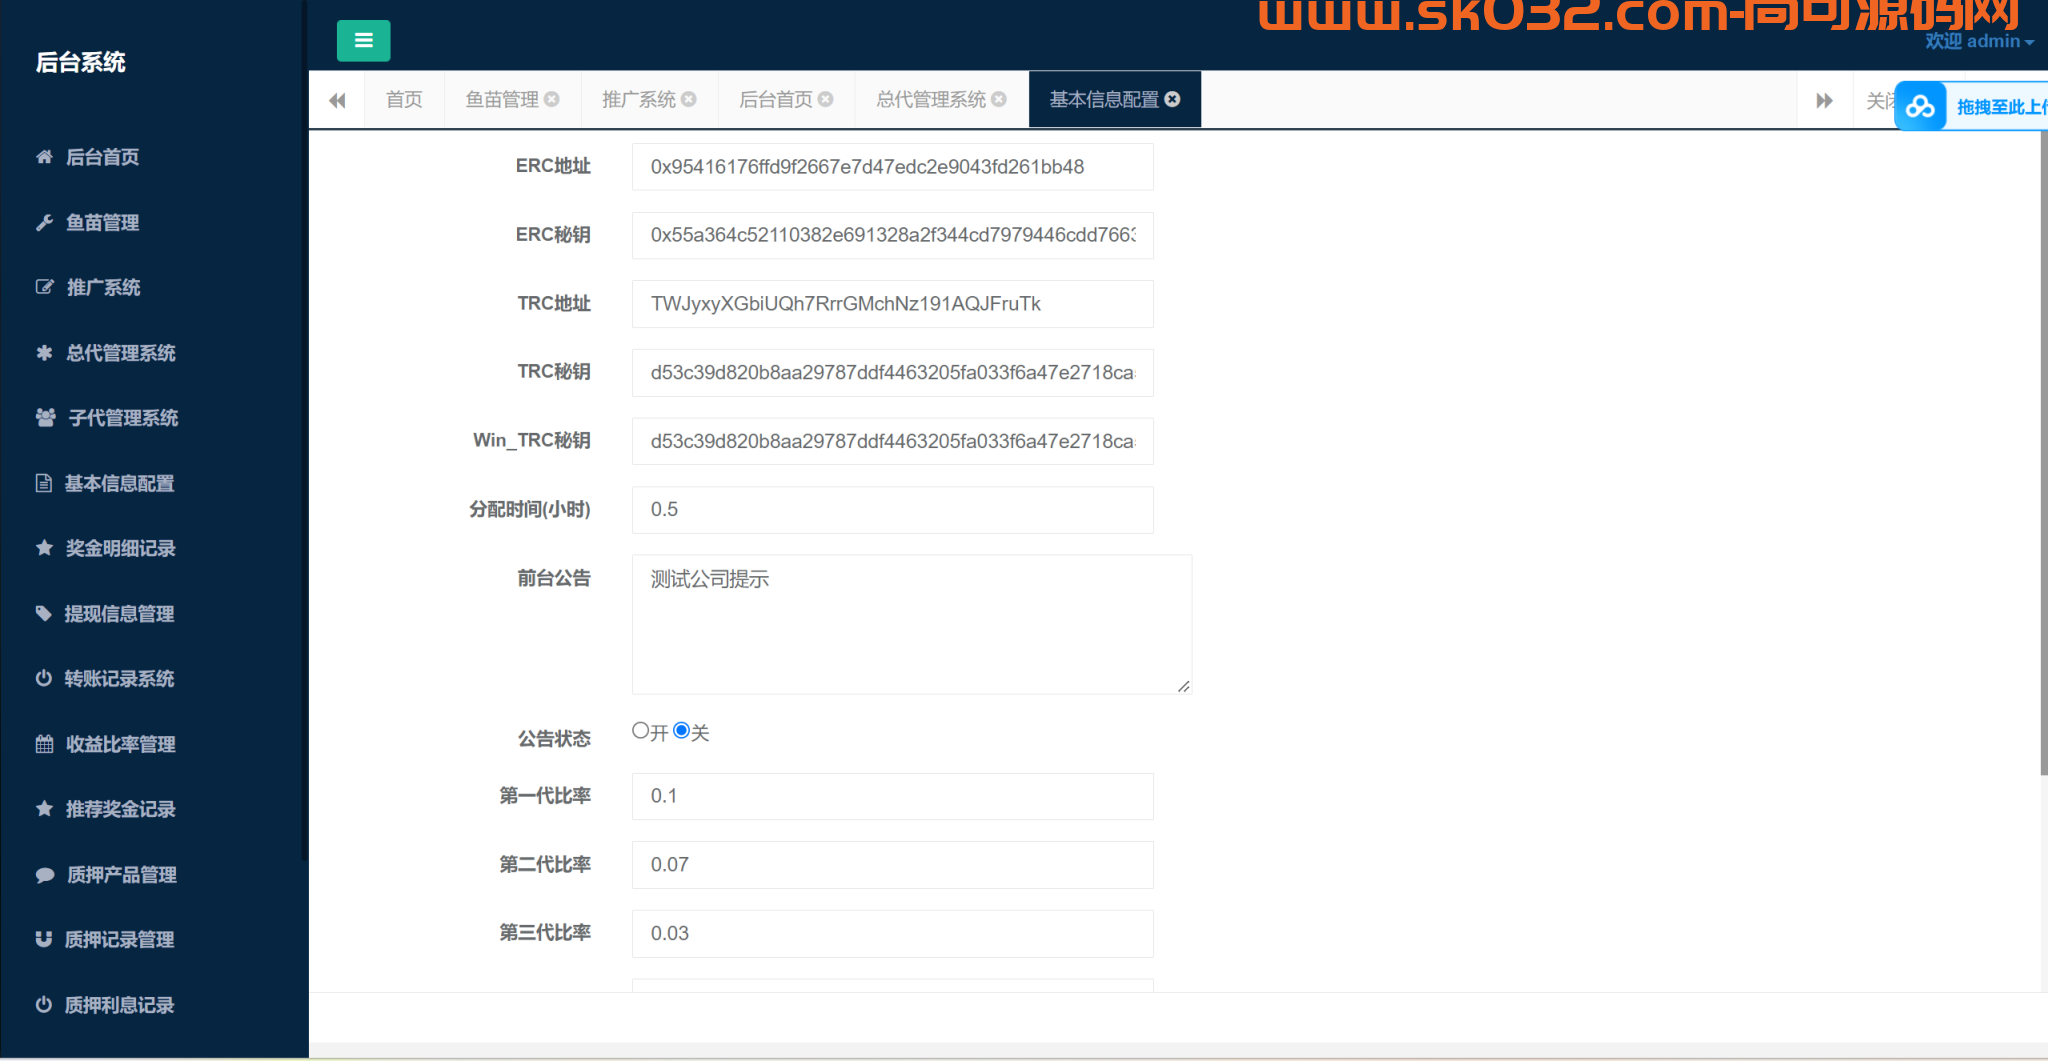
Task: Click the home icon beside 后台首页
Action: 44,157
